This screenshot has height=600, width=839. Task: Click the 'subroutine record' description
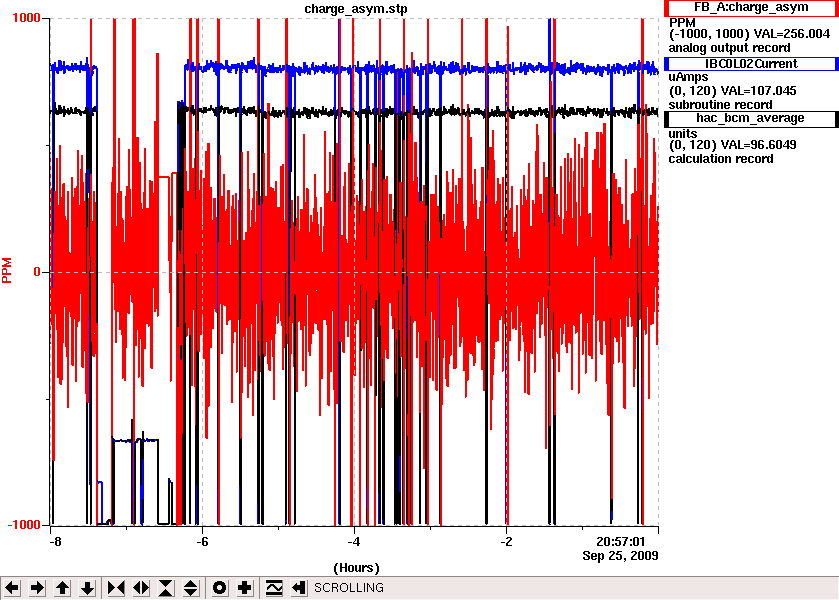720,105
